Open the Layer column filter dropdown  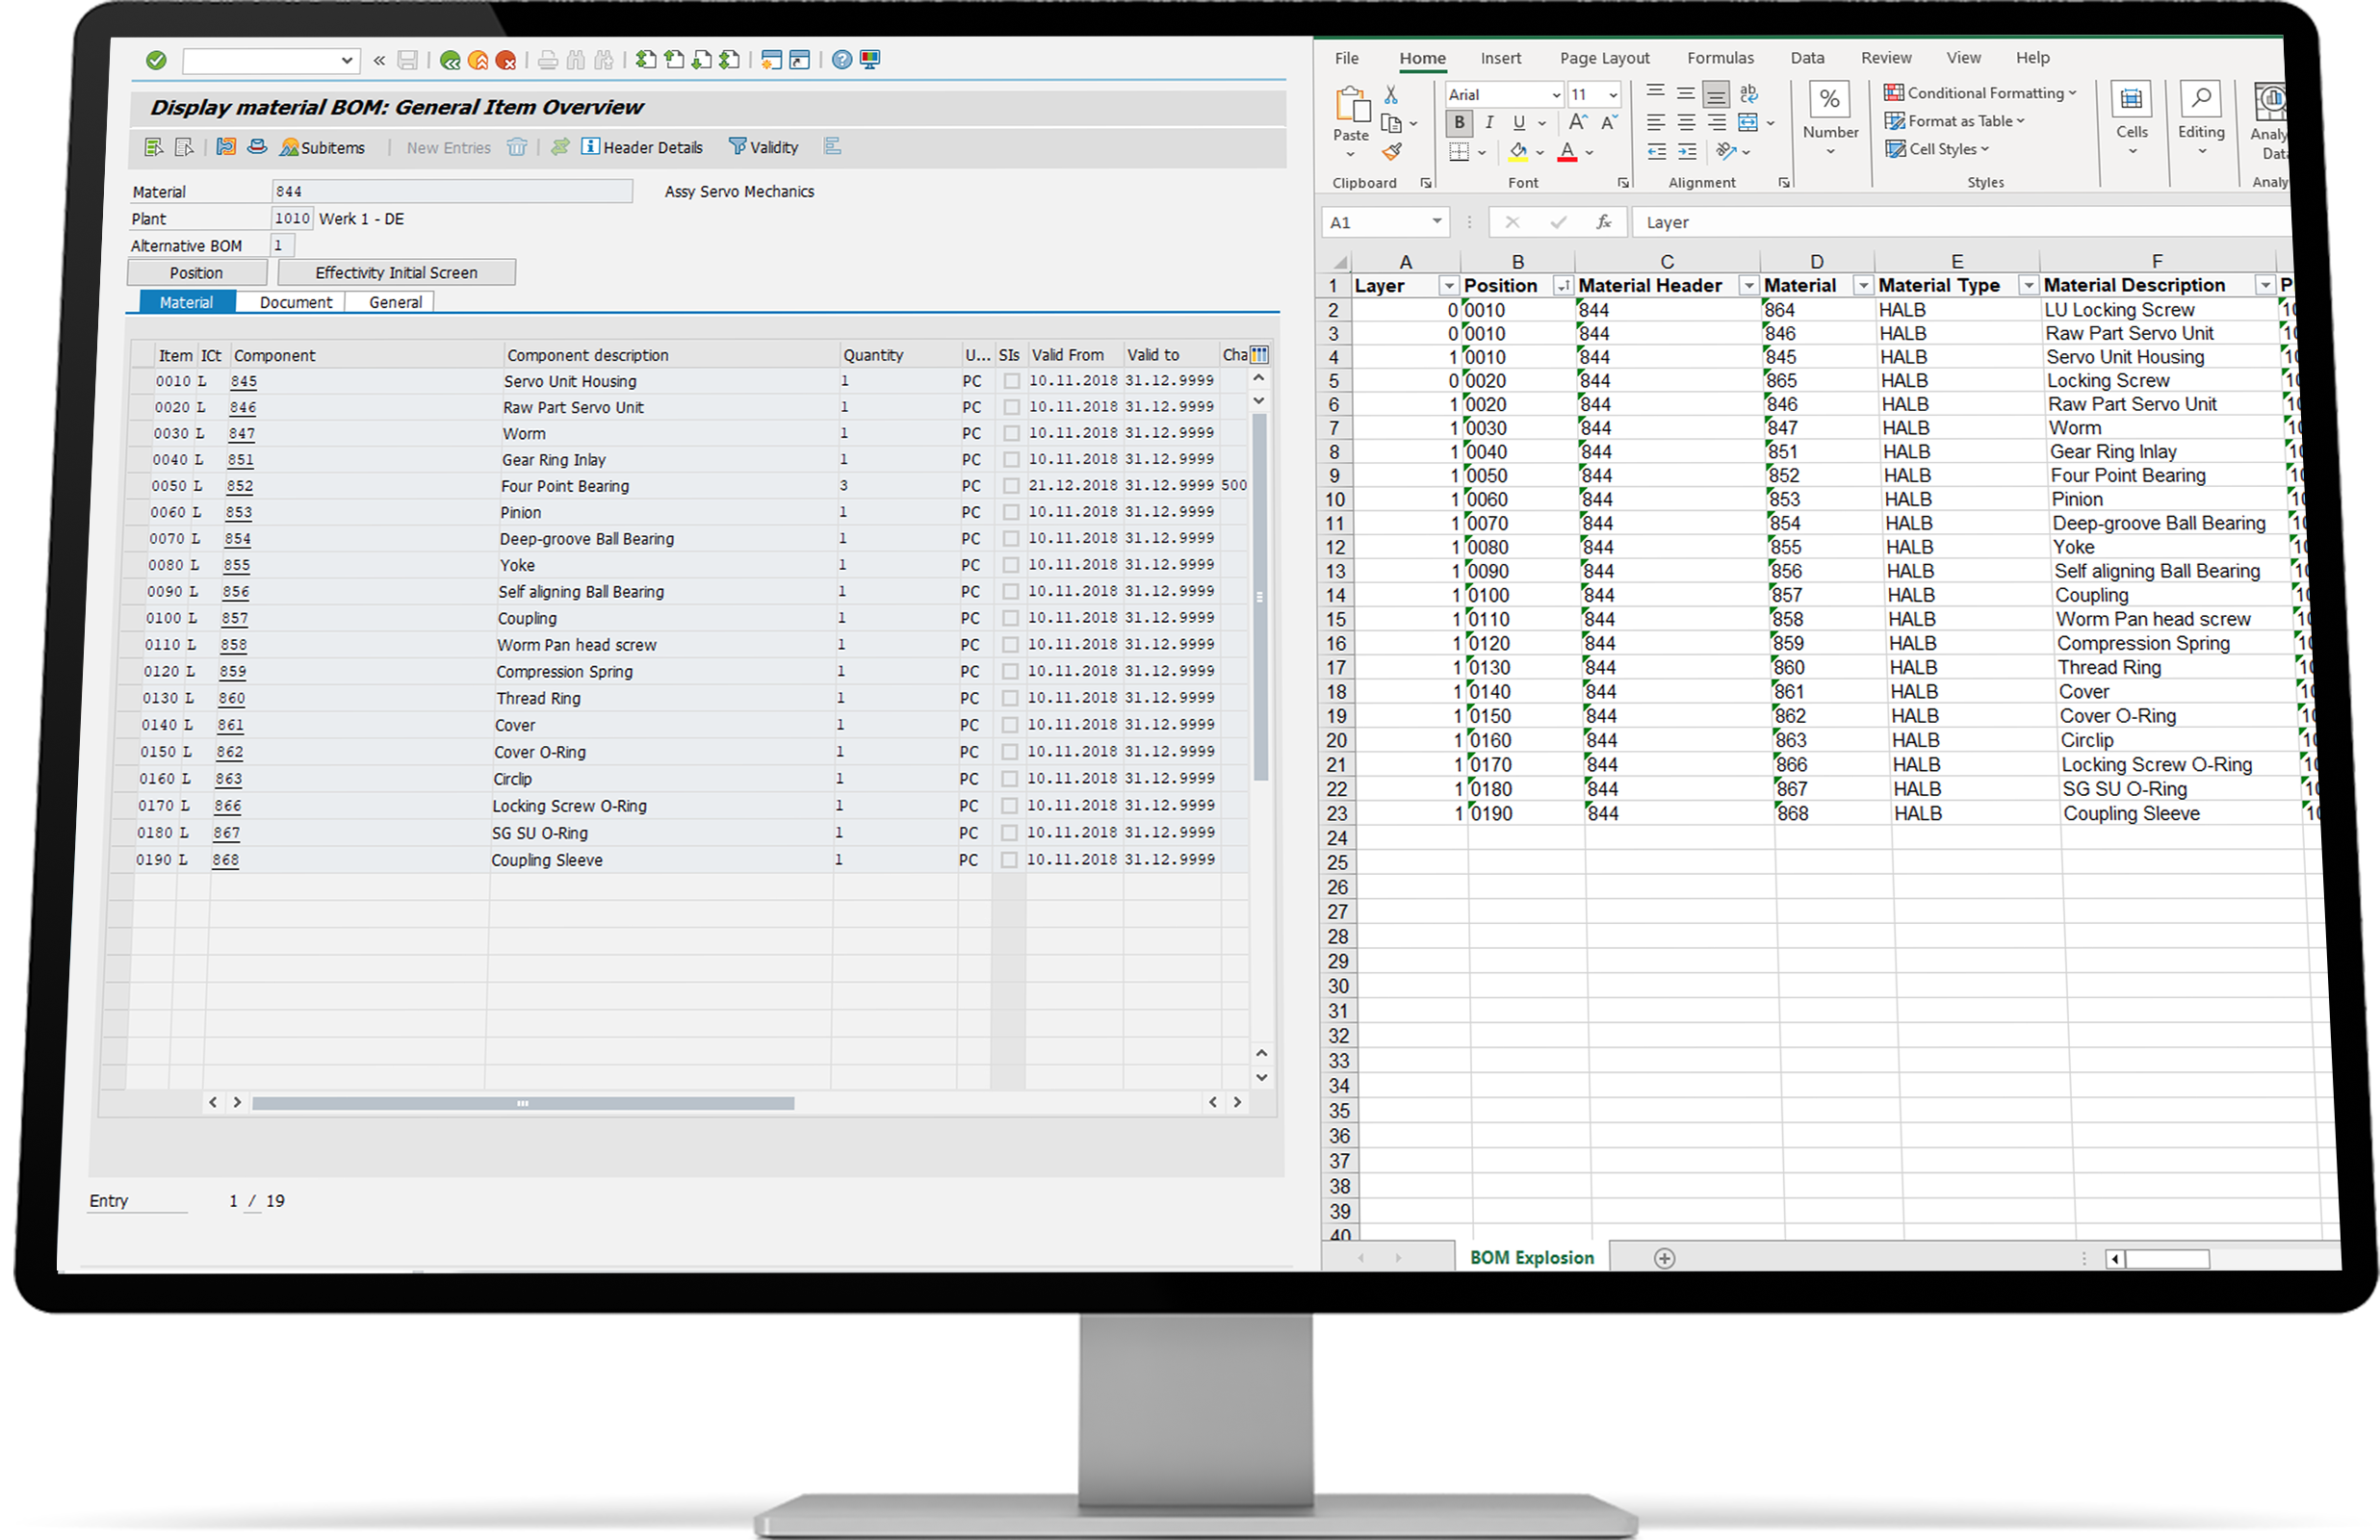tap(1448, 285)
